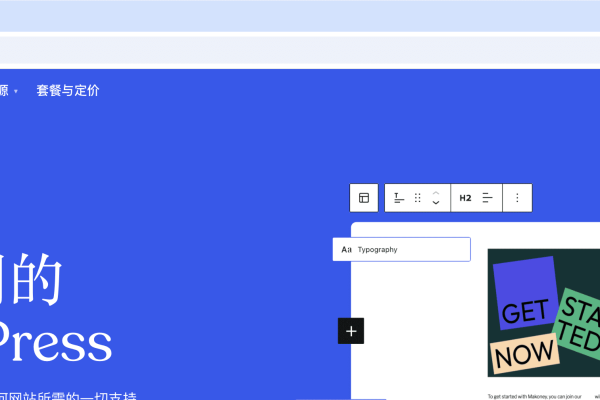The height and width of the screenshot is (400, 600).
Task: Click the six-dot drag handle icon
Action: coord(418,198)
